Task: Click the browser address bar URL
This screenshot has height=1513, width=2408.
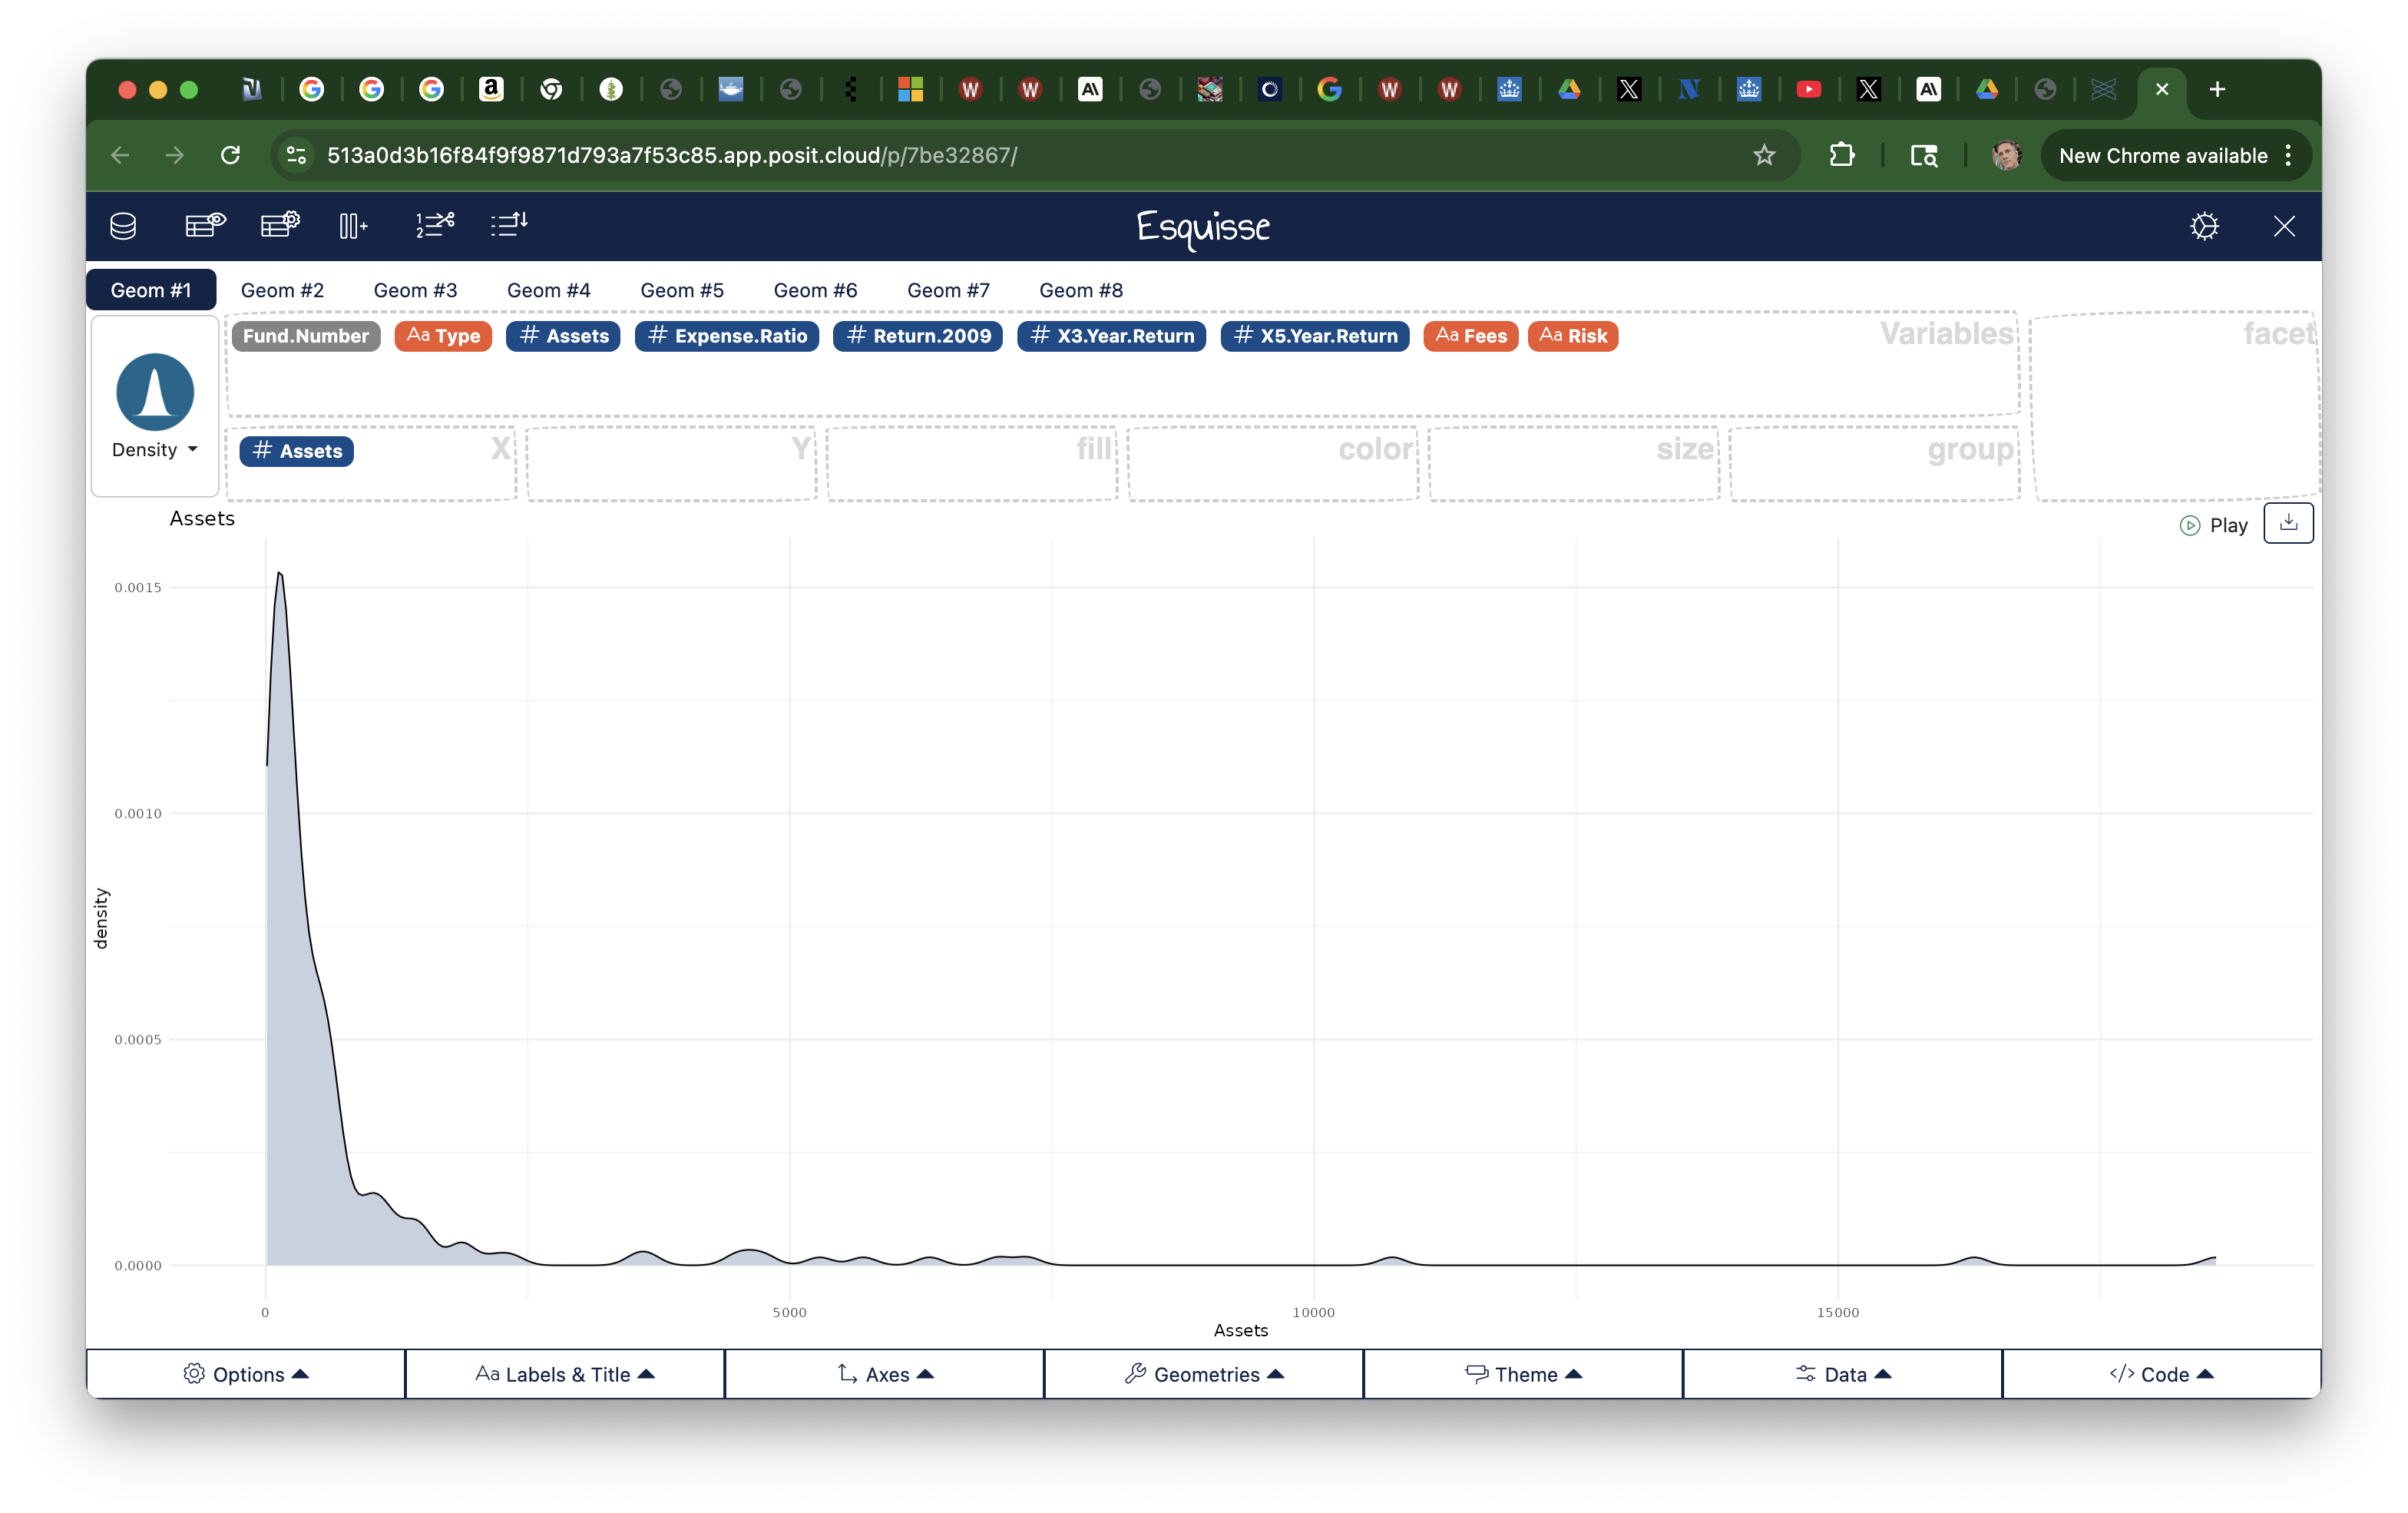Action: click(672, 156)
